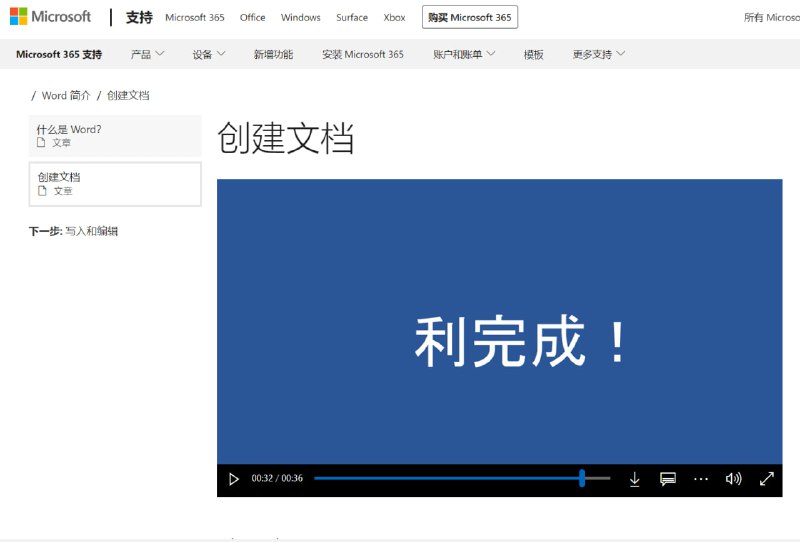Click the 创建文档 page heading
Image resolution: width=800 pixels, height=542 pixels.
286,137
